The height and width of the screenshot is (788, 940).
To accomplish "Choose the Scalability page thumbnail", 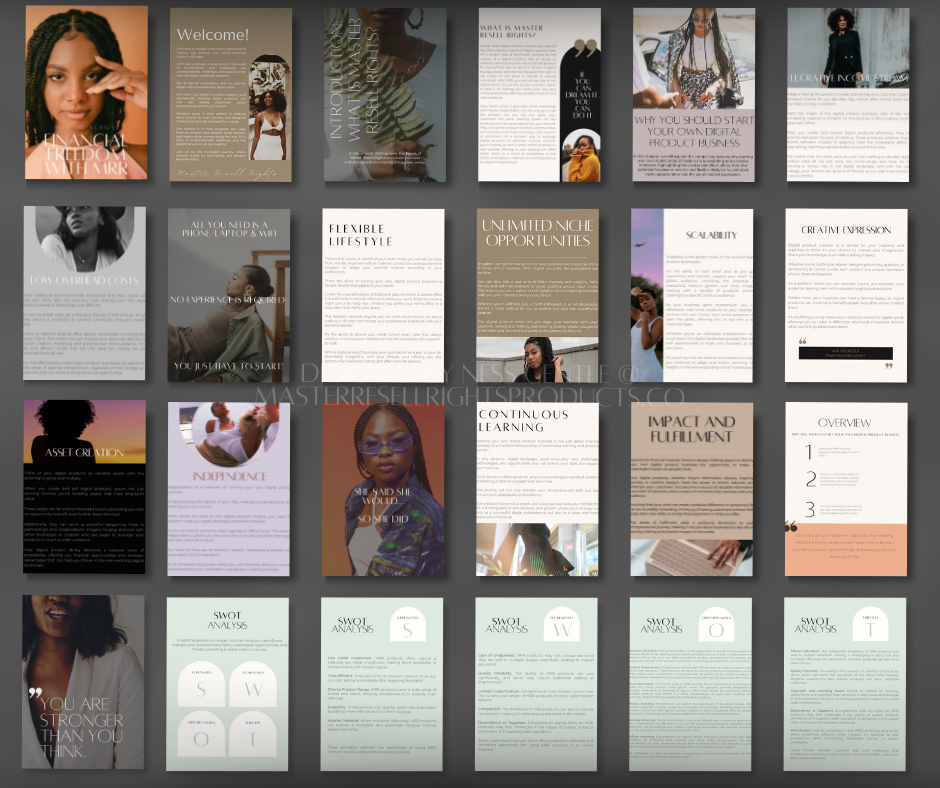I will [x=692, y=292].
